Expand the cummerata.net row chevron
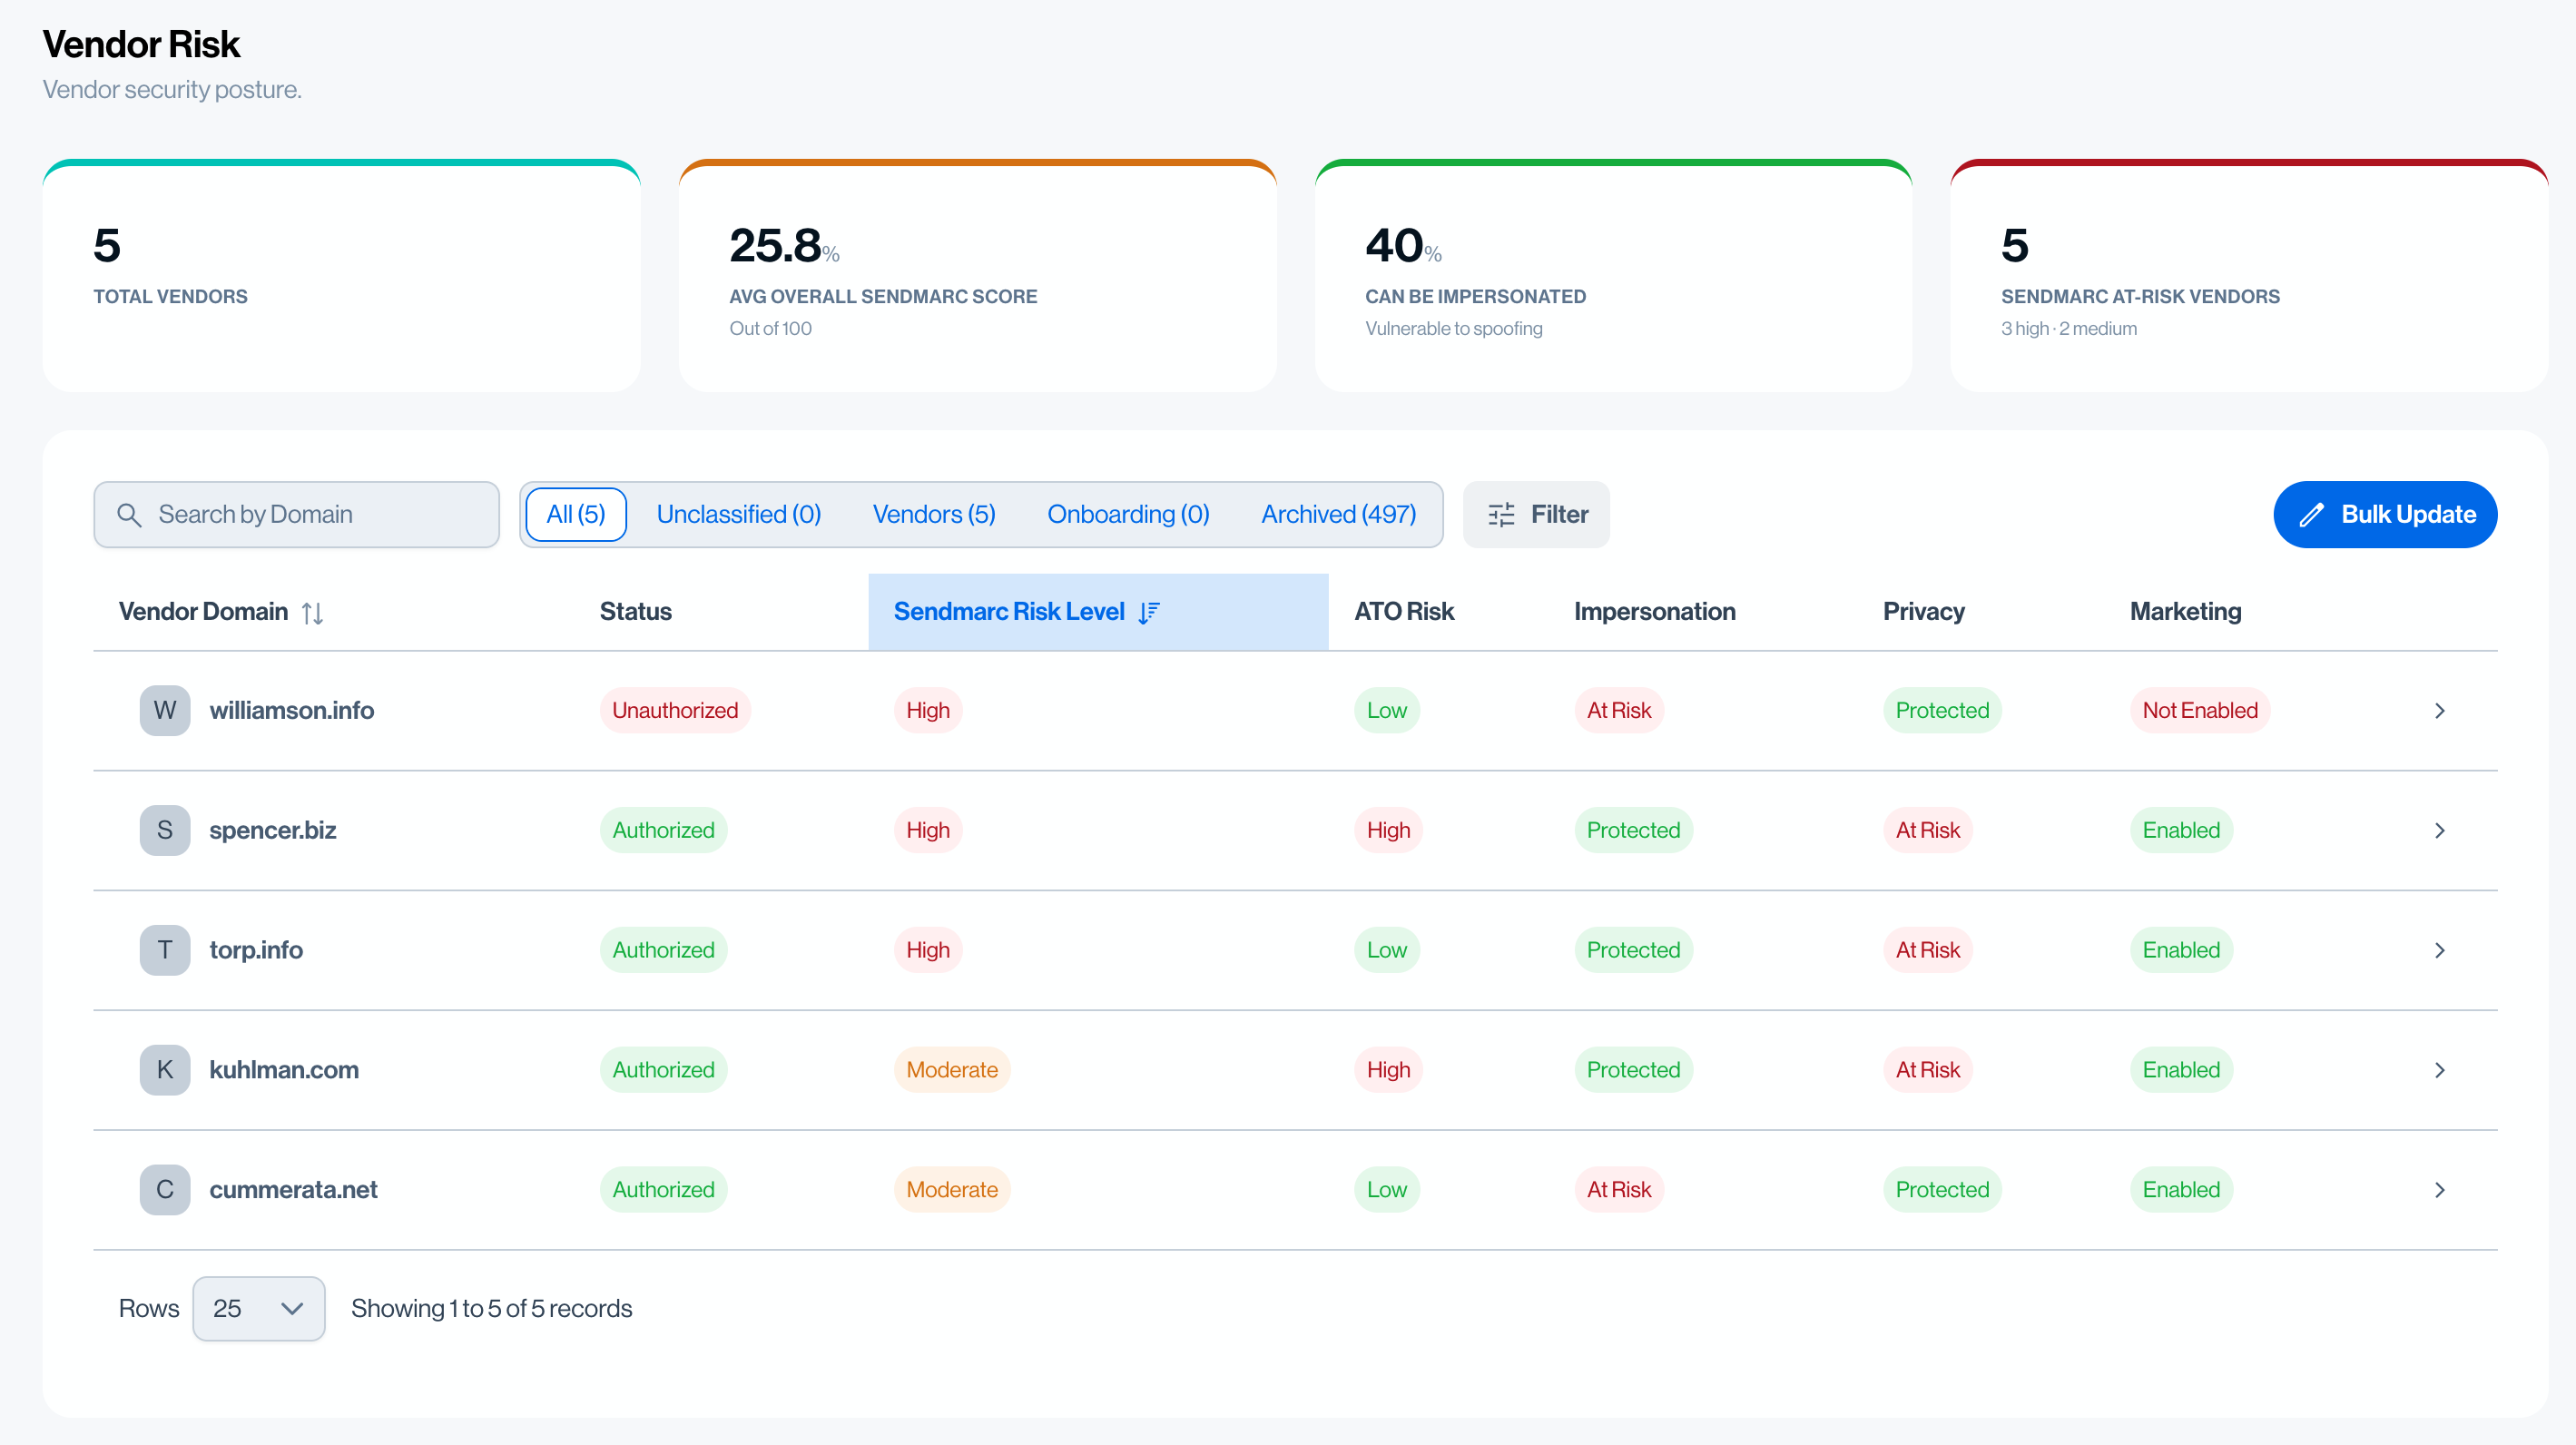Screen dimensions: 2576x1445 pos(2440,1191)
